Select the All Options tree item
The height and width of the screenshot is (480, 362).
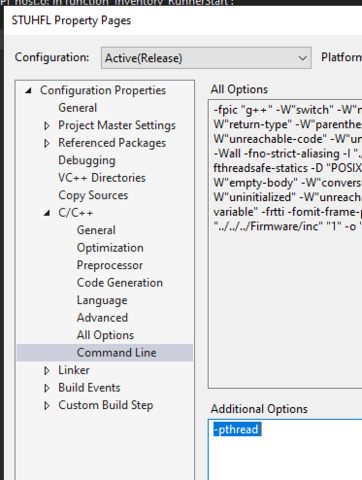[x=105, y=335]
